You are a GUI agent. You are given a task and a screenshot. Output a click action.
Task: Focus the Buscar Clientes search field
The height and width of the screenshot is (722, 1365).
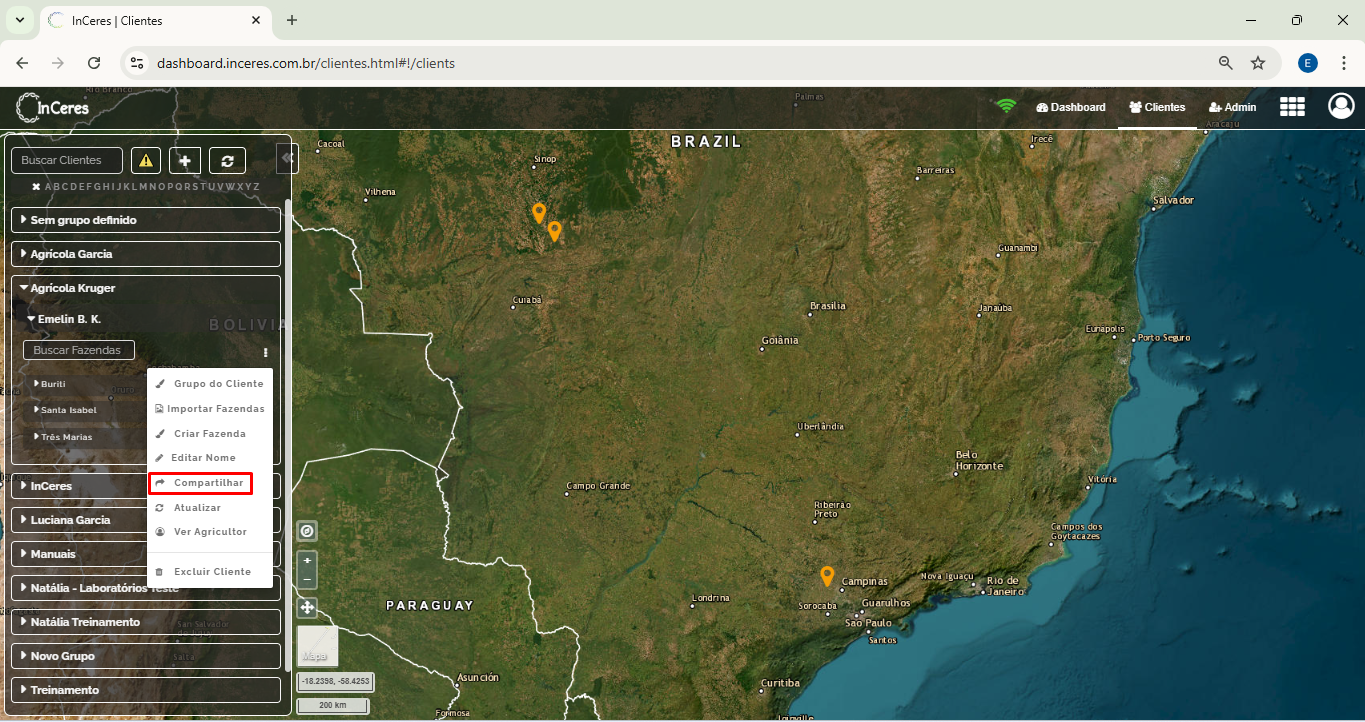point(67,160)
